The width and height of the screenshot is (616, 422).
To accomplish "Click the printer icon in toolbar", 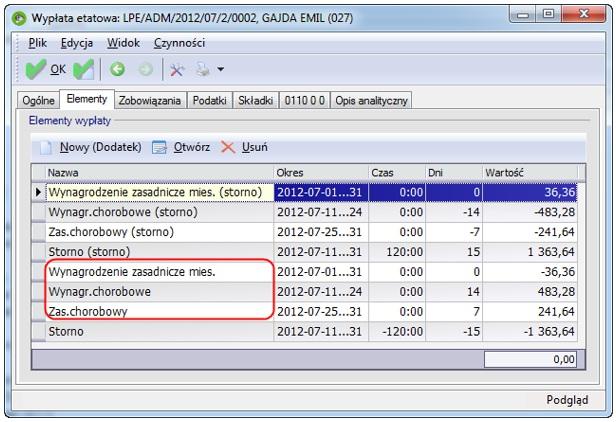I will point(203,70).
